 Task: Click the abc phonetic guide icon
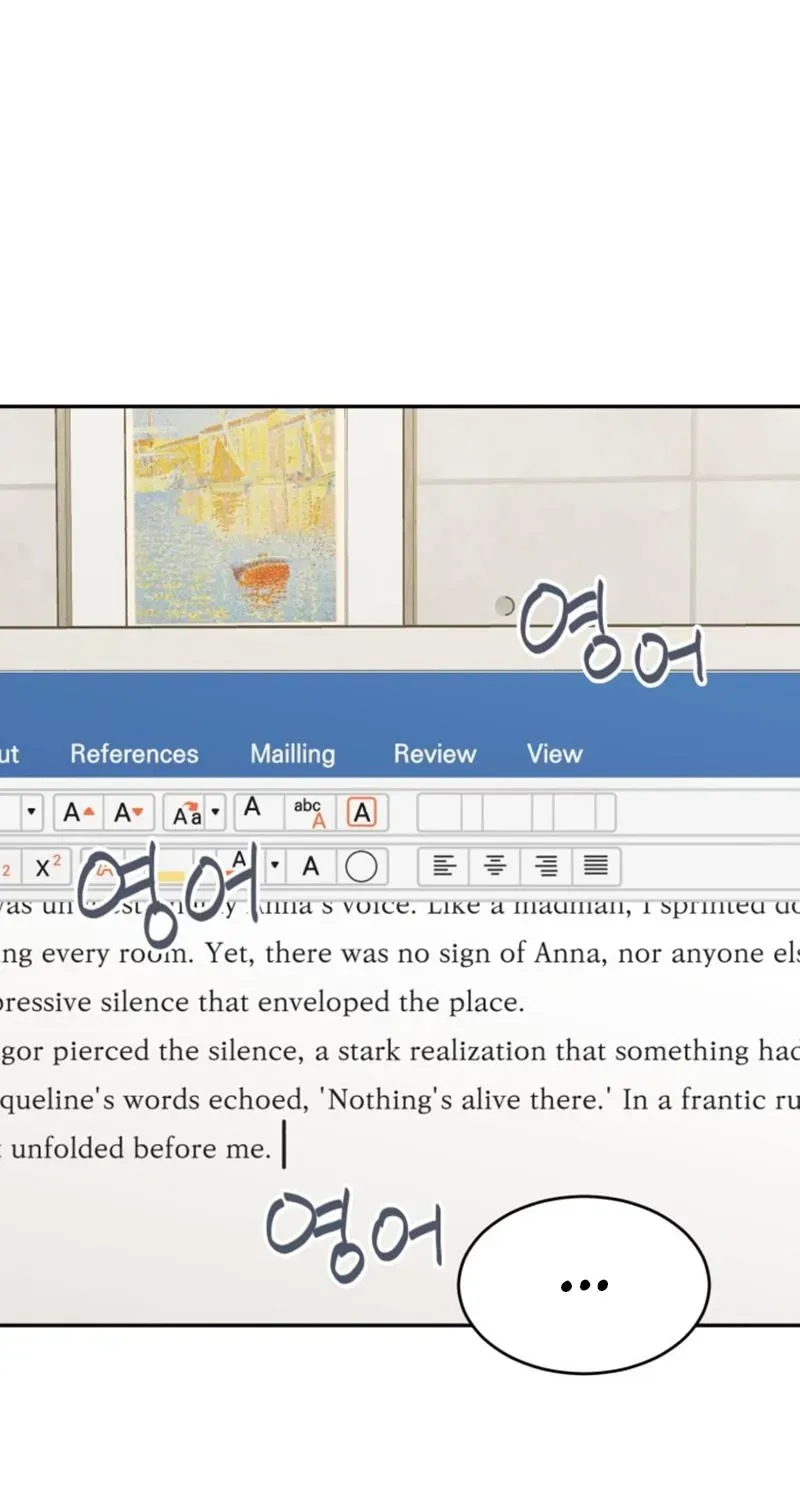pos(309,812)
